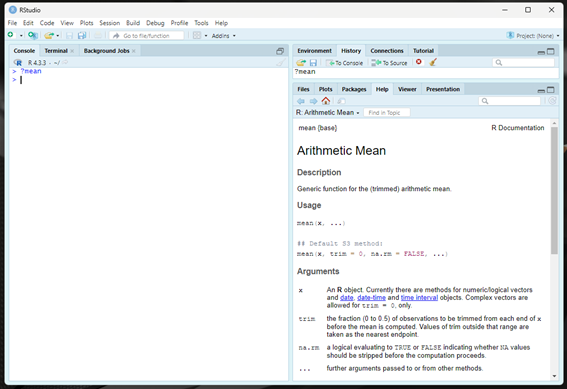The image size is (567, 389).
Task: Maximize the History pane
Action: (550, 51)
